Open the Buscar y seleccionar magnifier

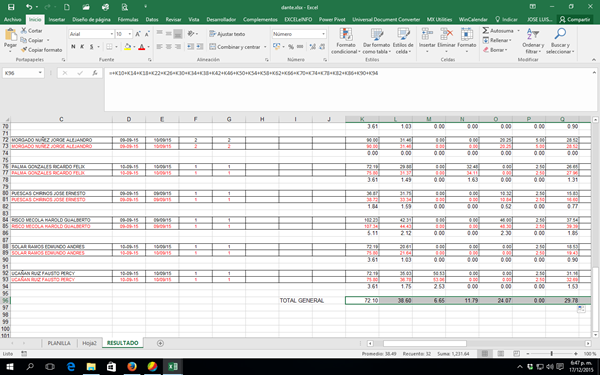click(560, 34)
